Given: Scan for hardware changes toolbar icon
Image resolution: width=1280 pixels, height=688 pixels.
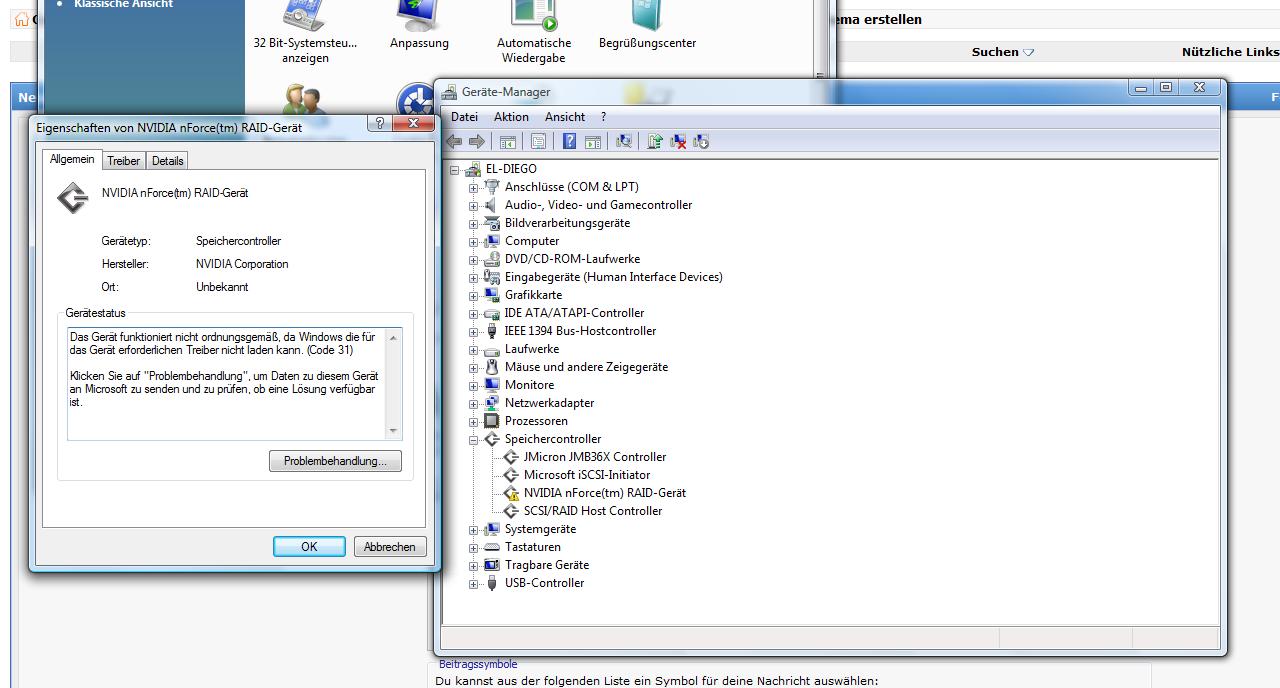Looking at the screenshot, I should click(x=624, y=142).
